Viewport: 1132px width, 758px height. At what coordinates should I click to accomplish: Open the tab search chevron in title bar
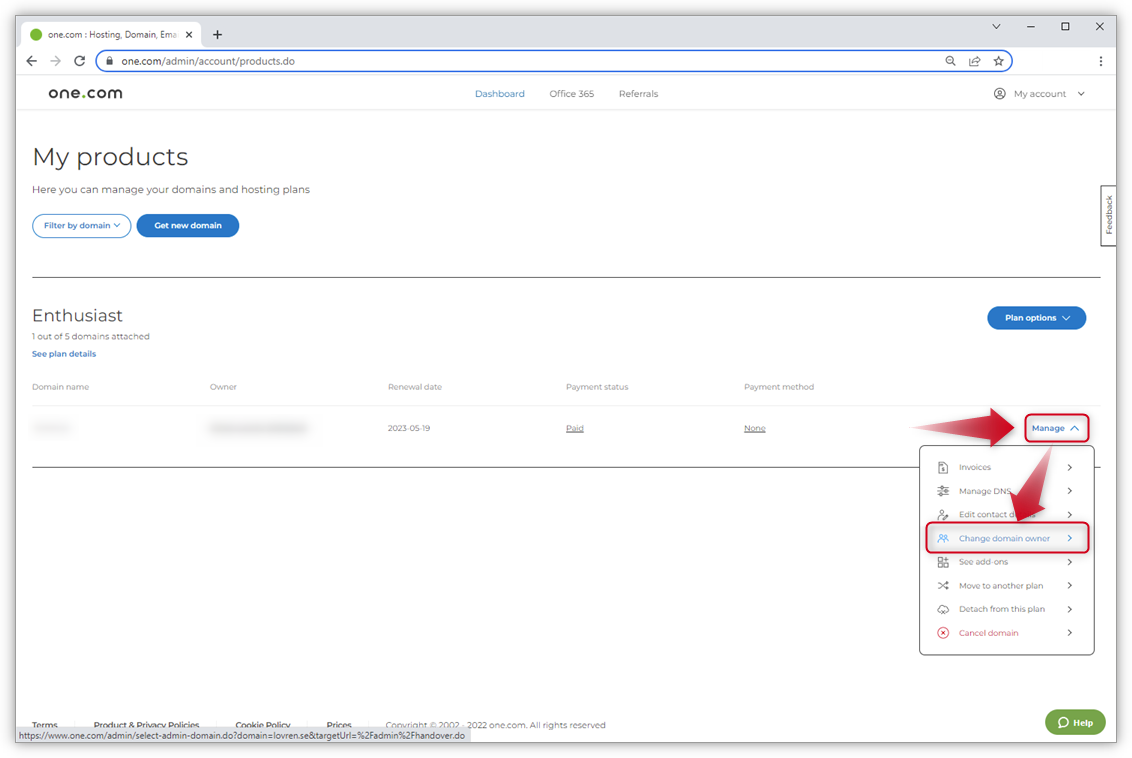[x=996, y=27]
